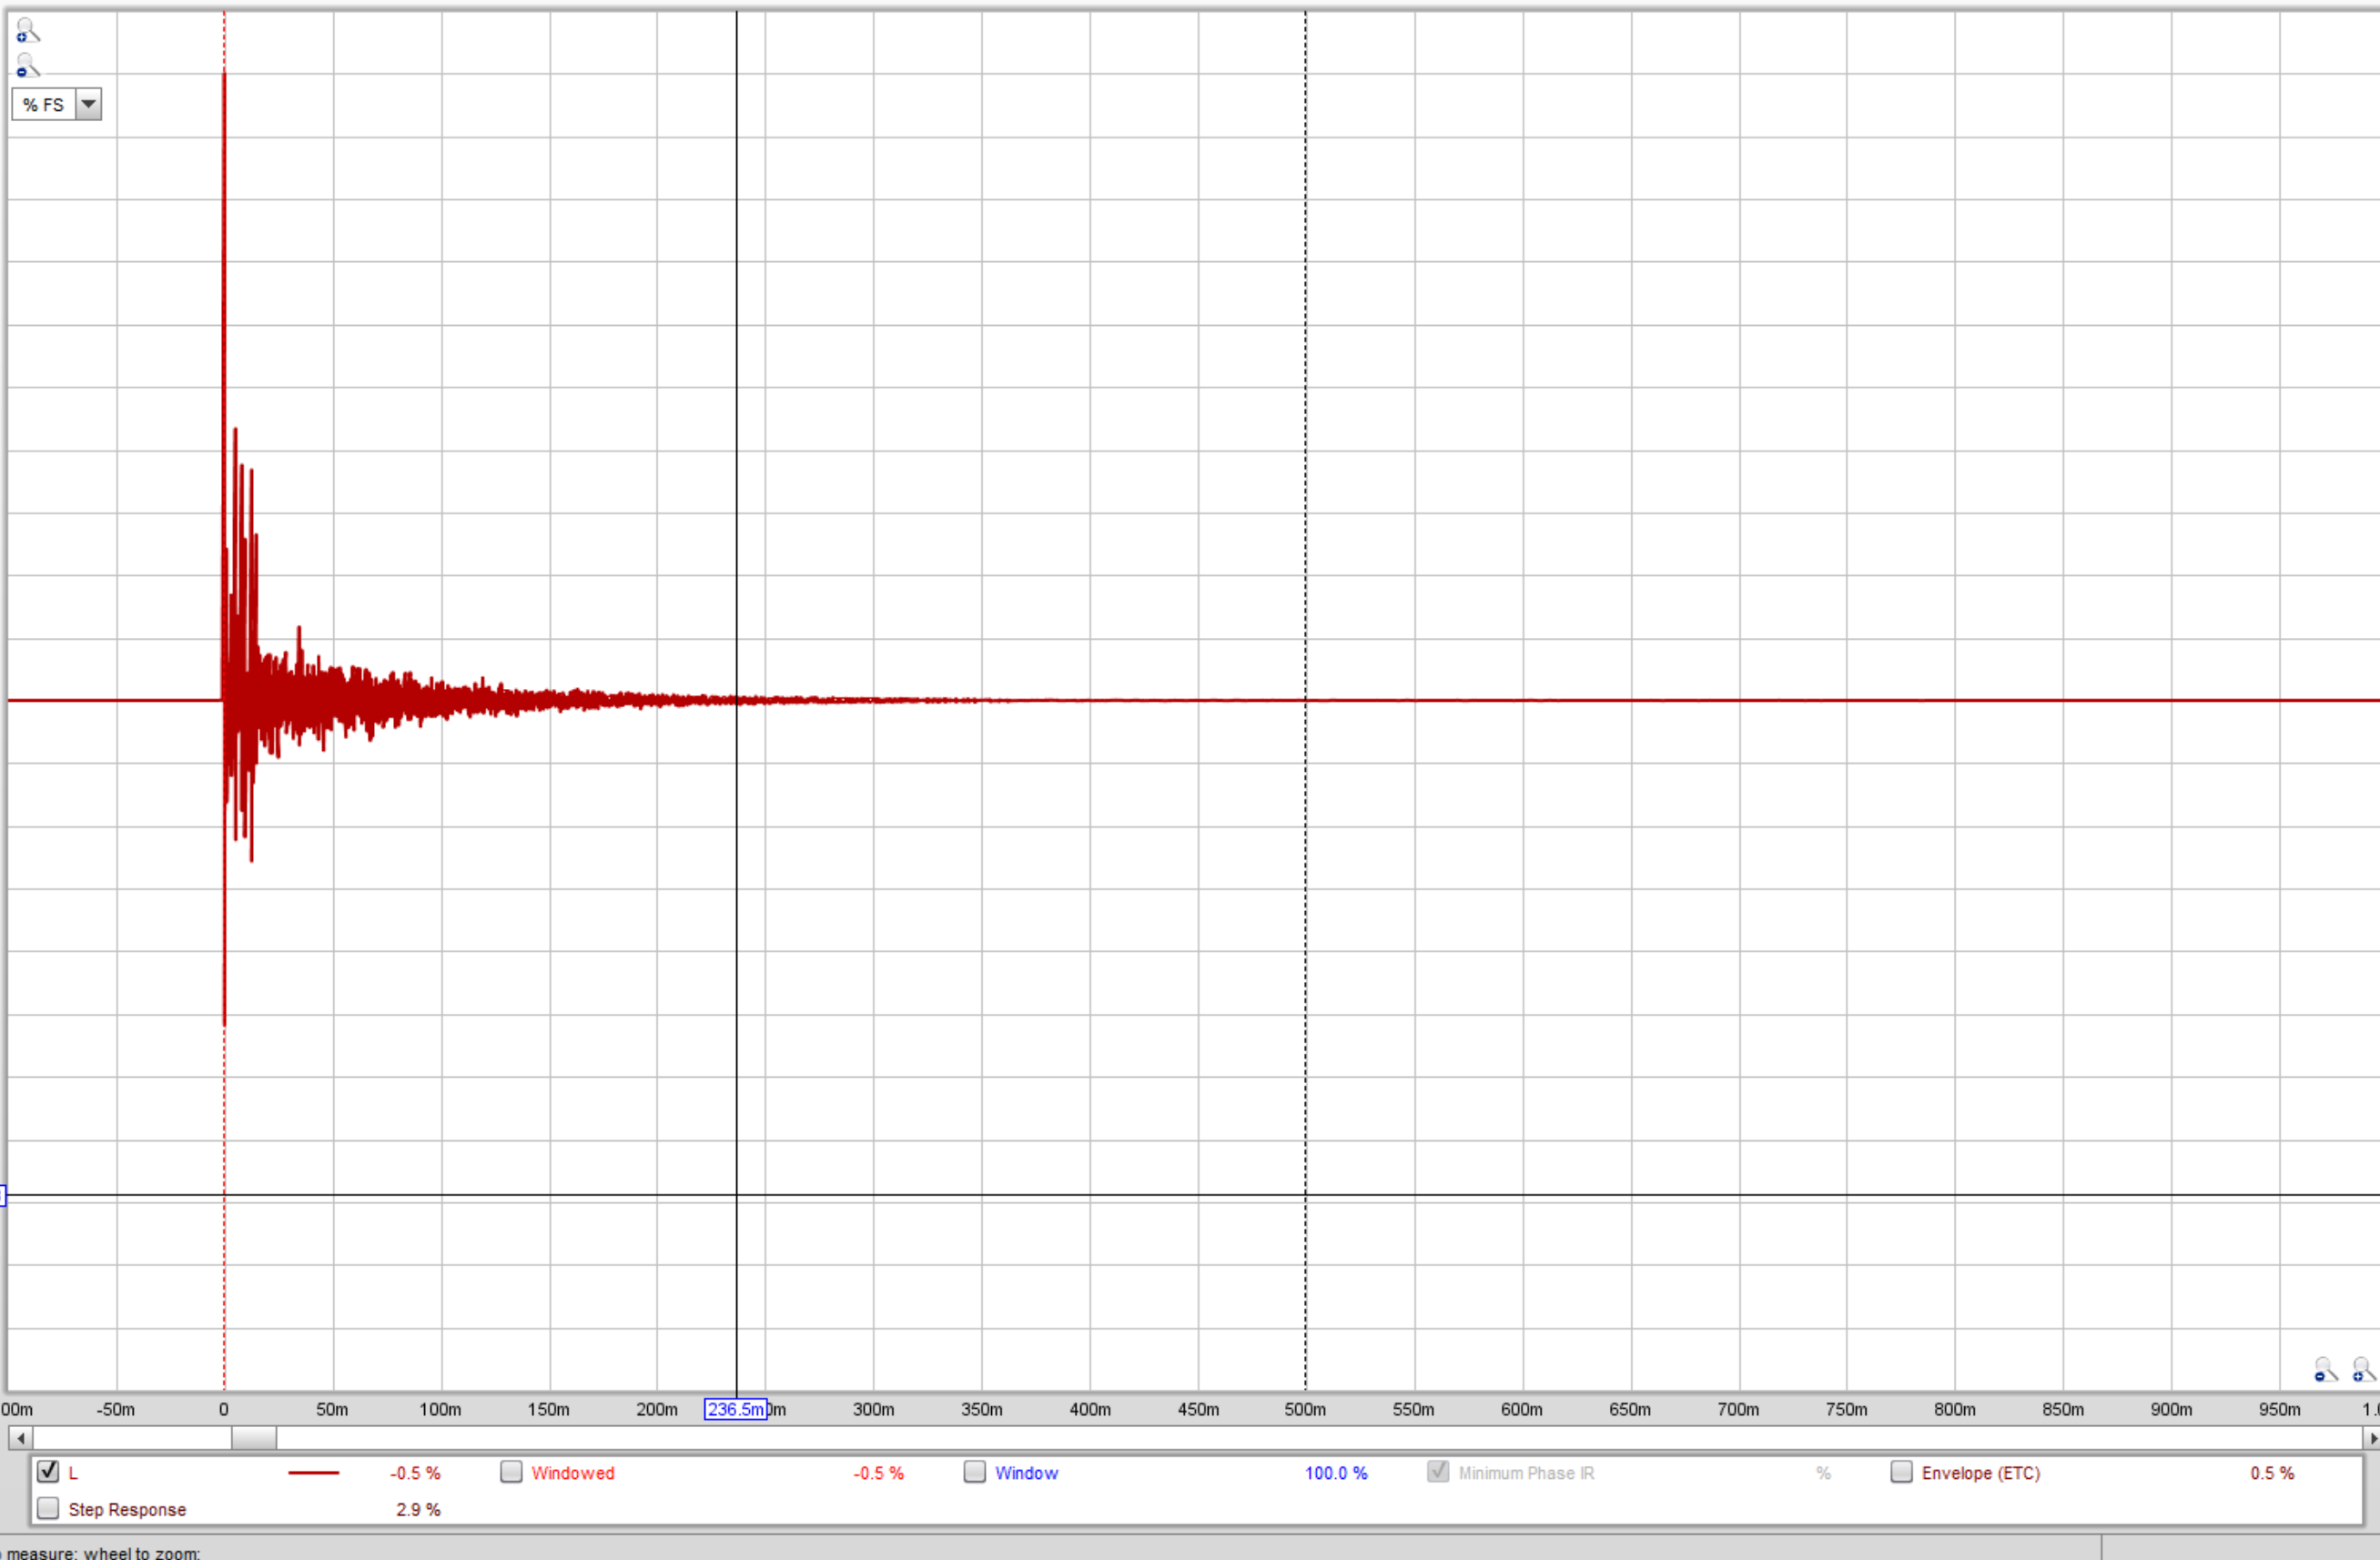Screen dimensions: 2380x1560
Task: Click the Envelope (ETC) label
Action: point(1981,1473)
